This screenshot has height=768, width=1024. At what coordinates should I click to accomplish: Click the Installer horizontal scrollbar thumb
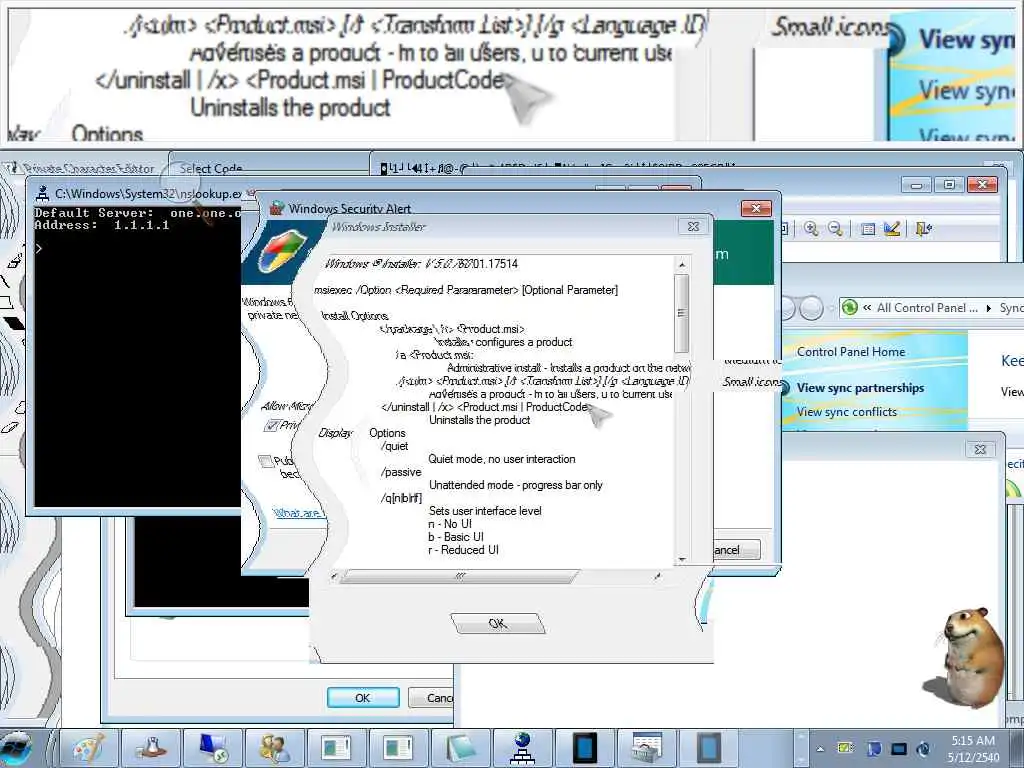460,576
